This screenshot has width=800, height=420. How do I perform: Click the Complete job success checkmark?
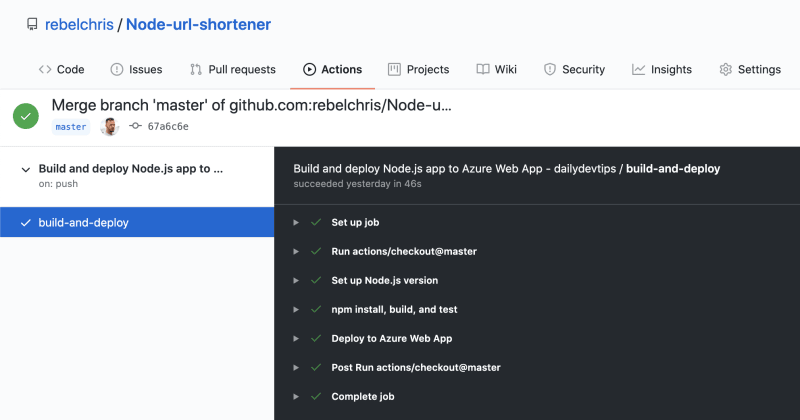coord(316,397)
